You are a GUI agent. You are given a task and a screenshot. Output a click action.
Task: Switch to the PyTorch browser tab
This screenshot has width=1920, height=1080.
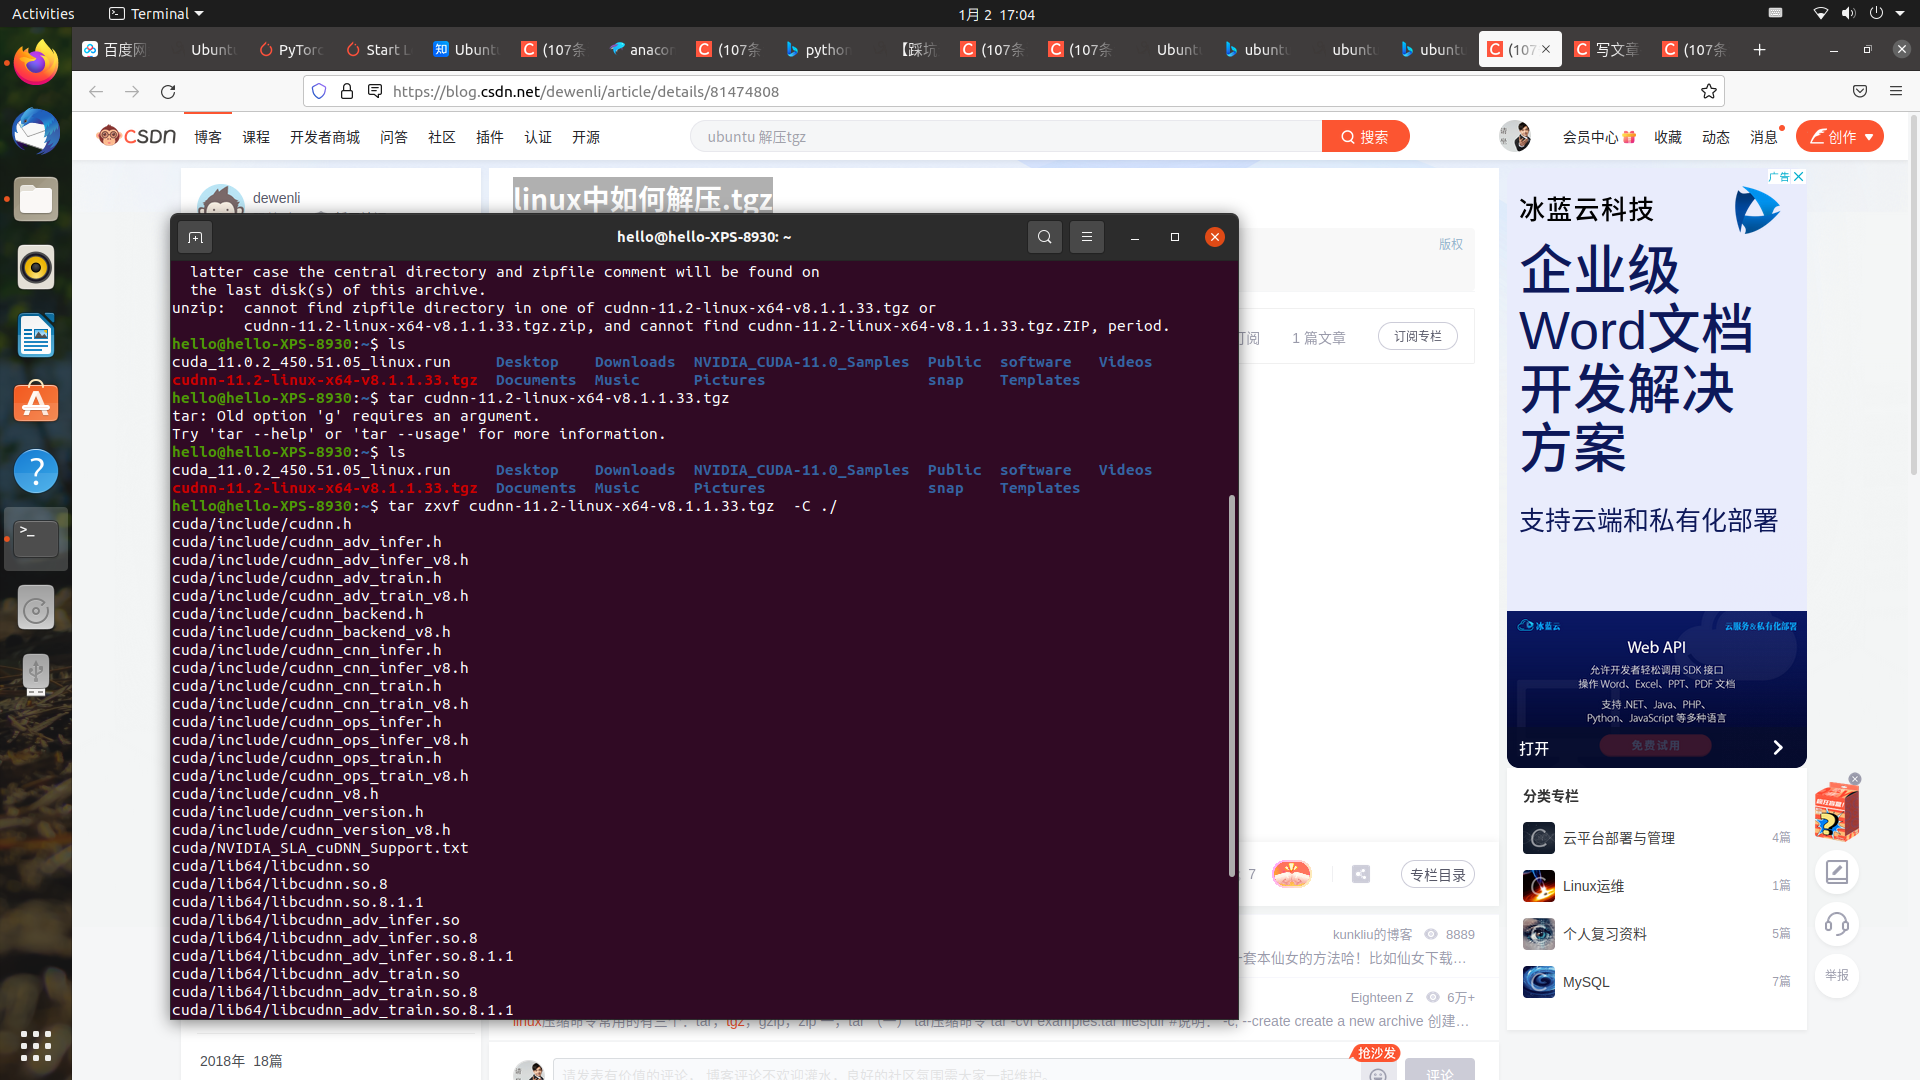point(292,49)
